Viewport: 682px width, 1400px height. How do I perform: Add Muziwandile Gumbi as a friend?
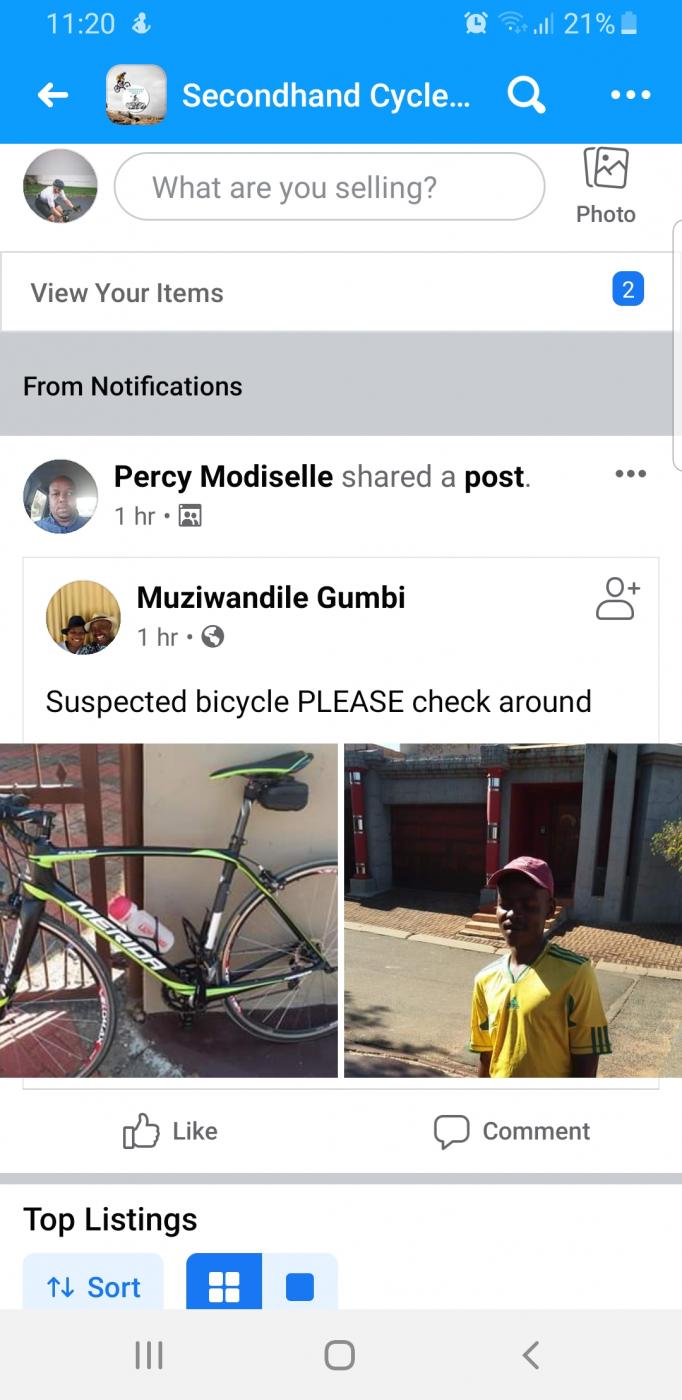click(617, 599)
